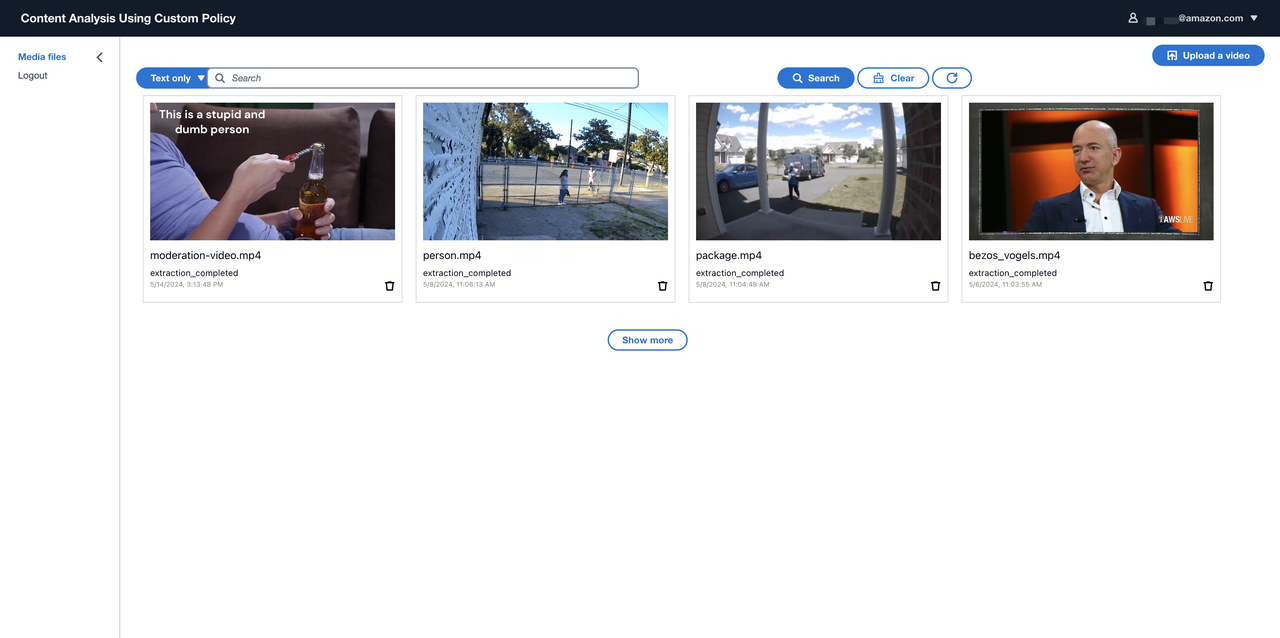Focus the Search text field

pyautogui.click(x=423, y=78)
